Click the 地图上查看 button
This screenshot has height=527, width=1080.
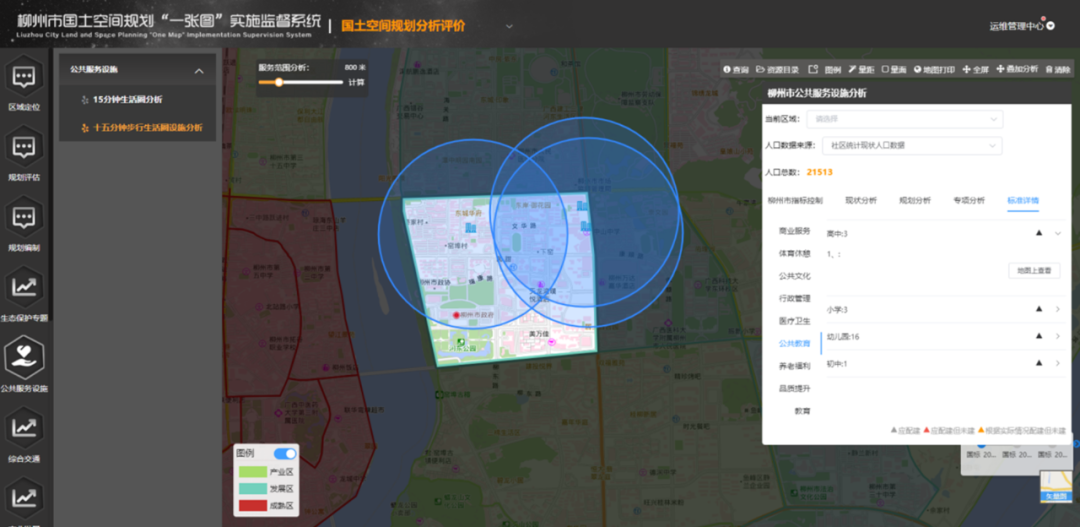click(x=1034, y=271)
